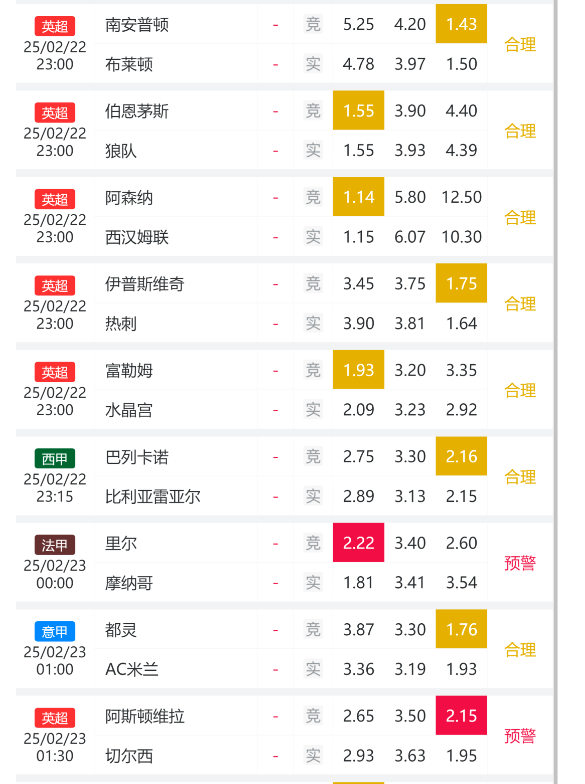This screenshot has height=784, width=585.
Task: Open the 合理 status for 阿森纳 match
Action: point(520,218)
